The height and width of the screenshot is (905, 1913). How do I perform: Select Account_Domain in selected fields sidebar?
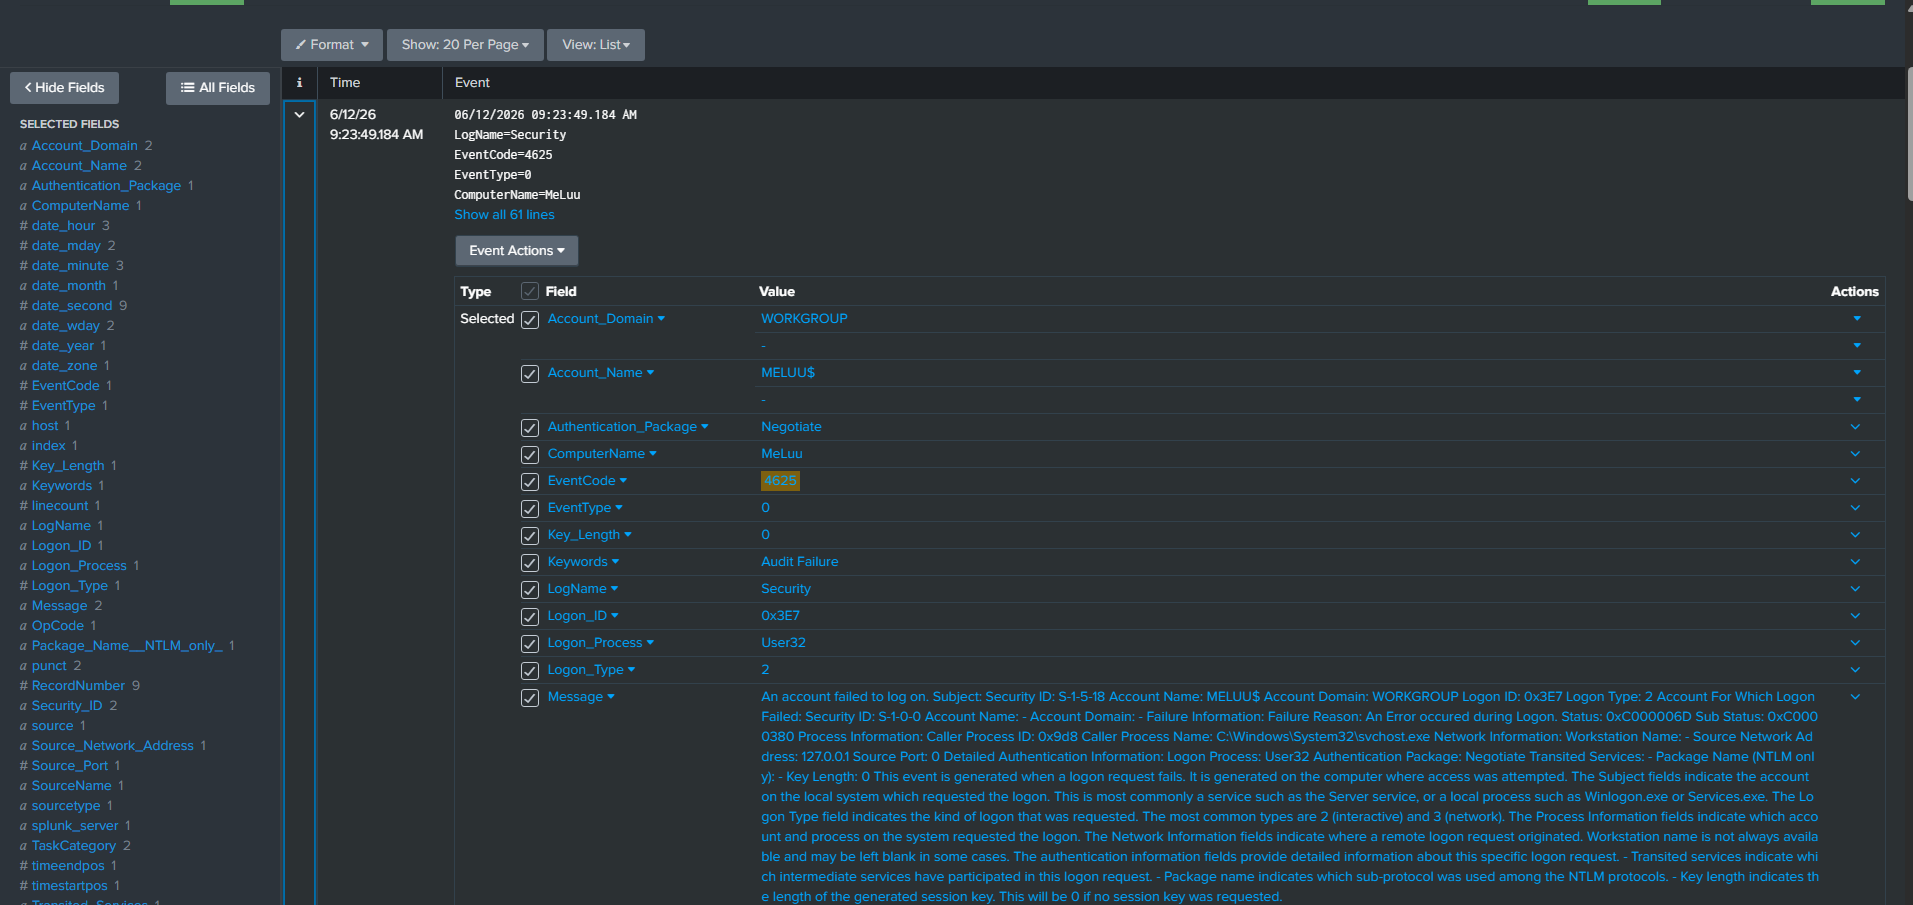pyautogui.click(x=85, y=146)
